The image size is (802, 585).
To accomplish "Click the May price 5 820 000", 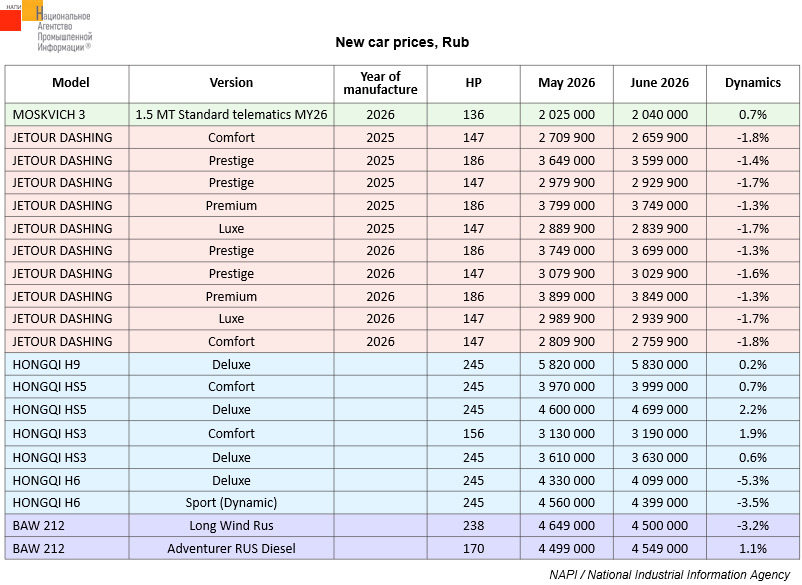I will pos(566,365).
